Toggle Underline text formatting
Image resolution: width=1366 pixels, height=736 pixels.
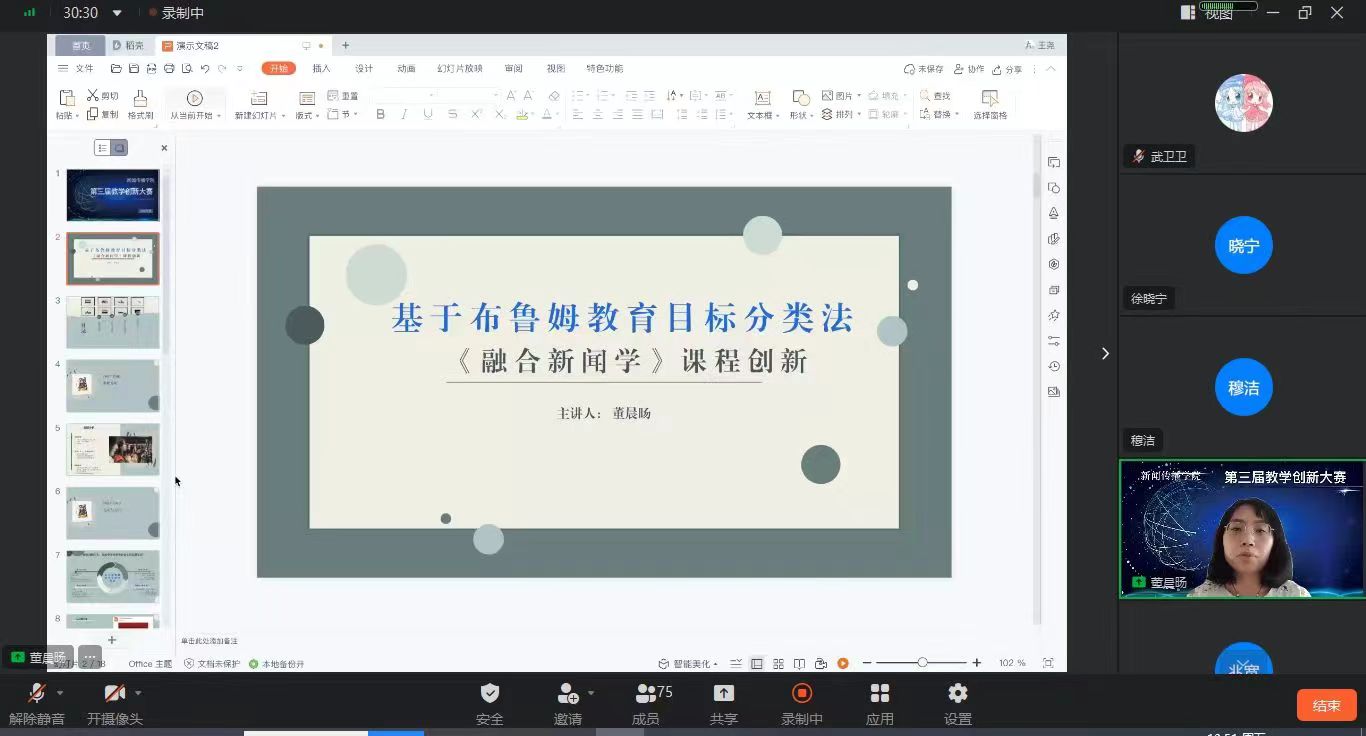tap(428, 115)
